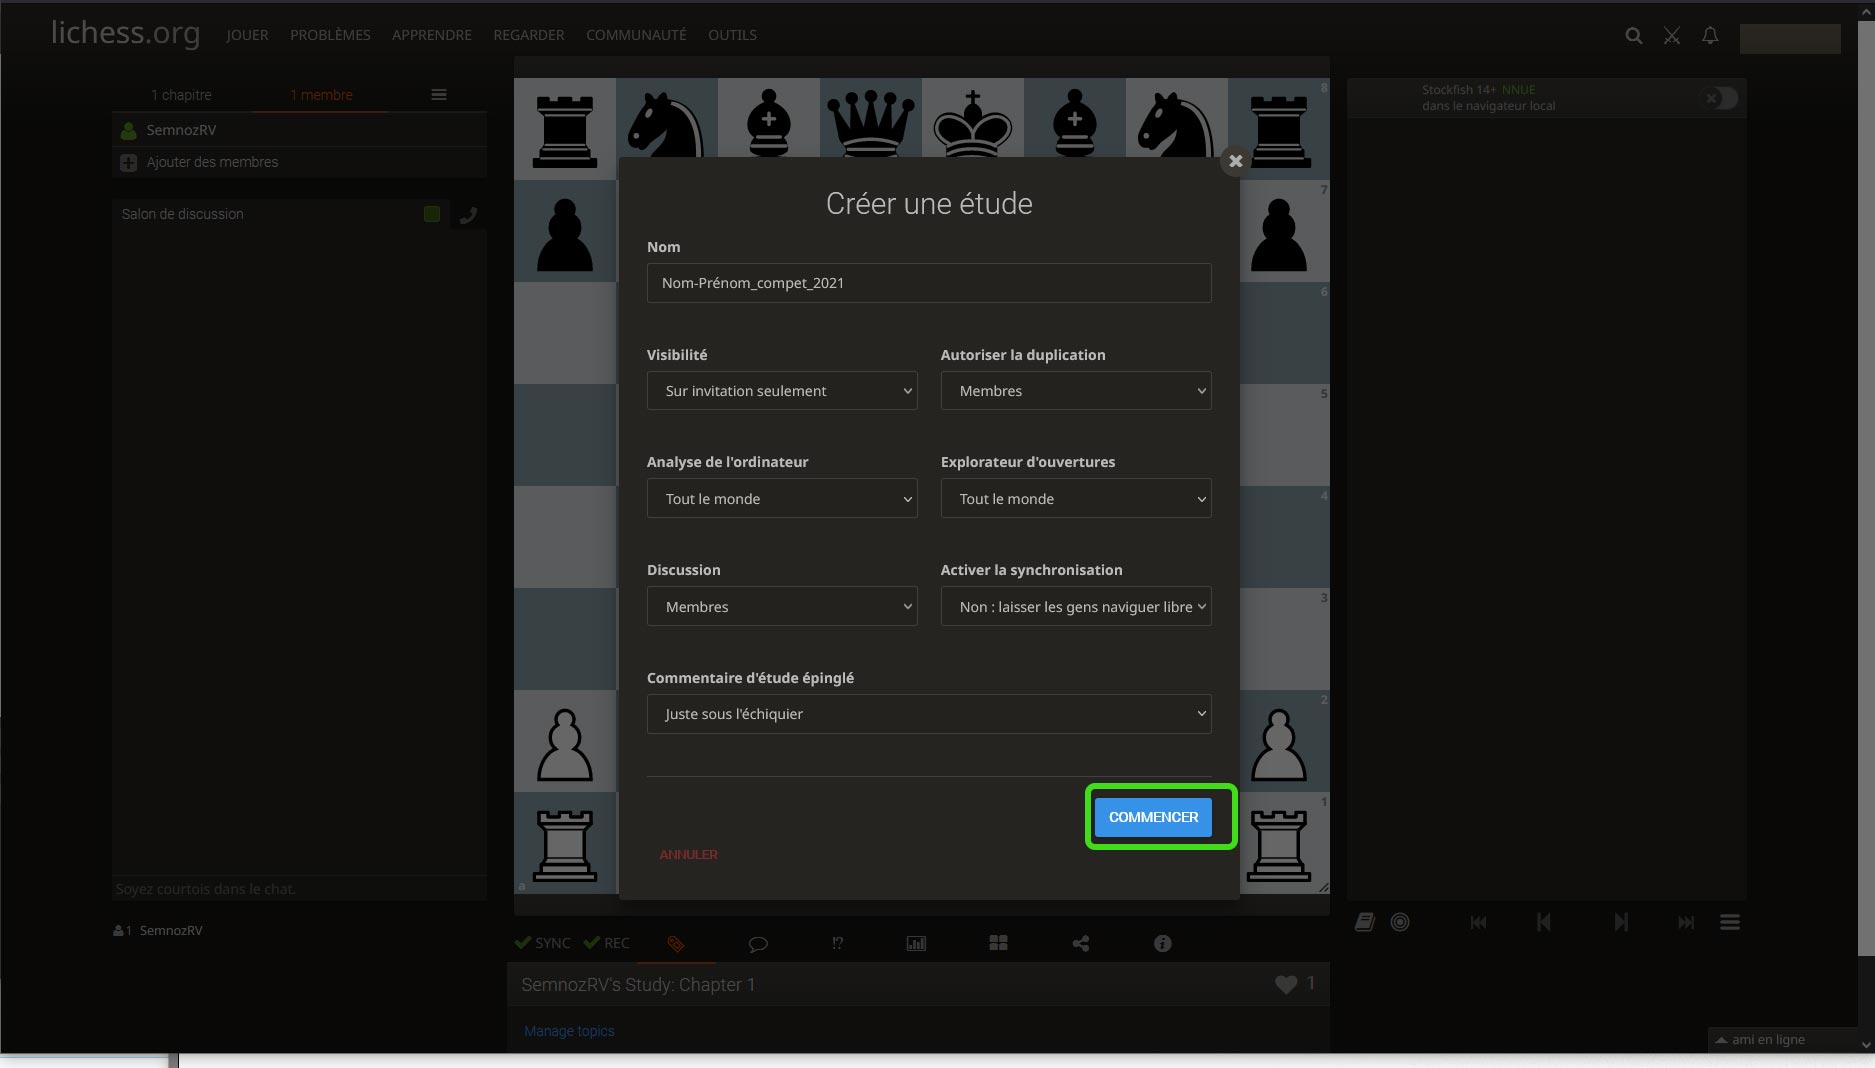Click the ANNULER link
This screenshot has height=1068, width=1875.
tap(688, 855)
